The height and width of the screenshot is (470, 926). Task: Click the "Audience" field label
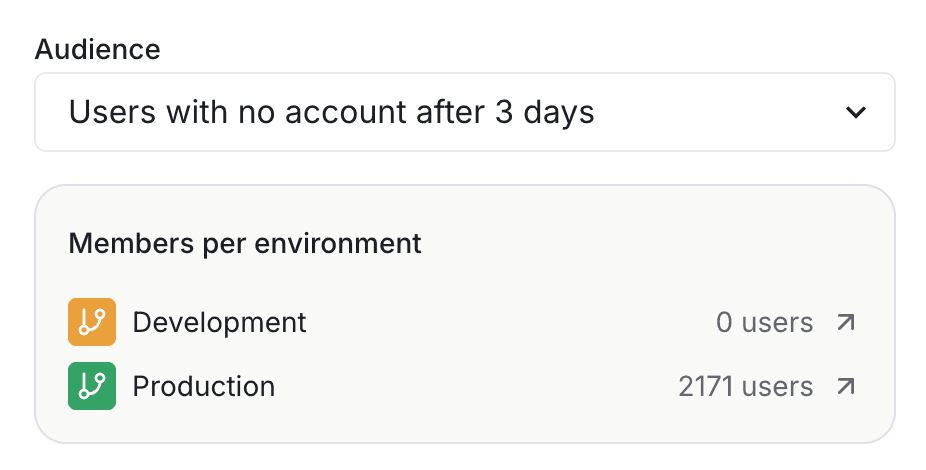(x=97, y=49)
